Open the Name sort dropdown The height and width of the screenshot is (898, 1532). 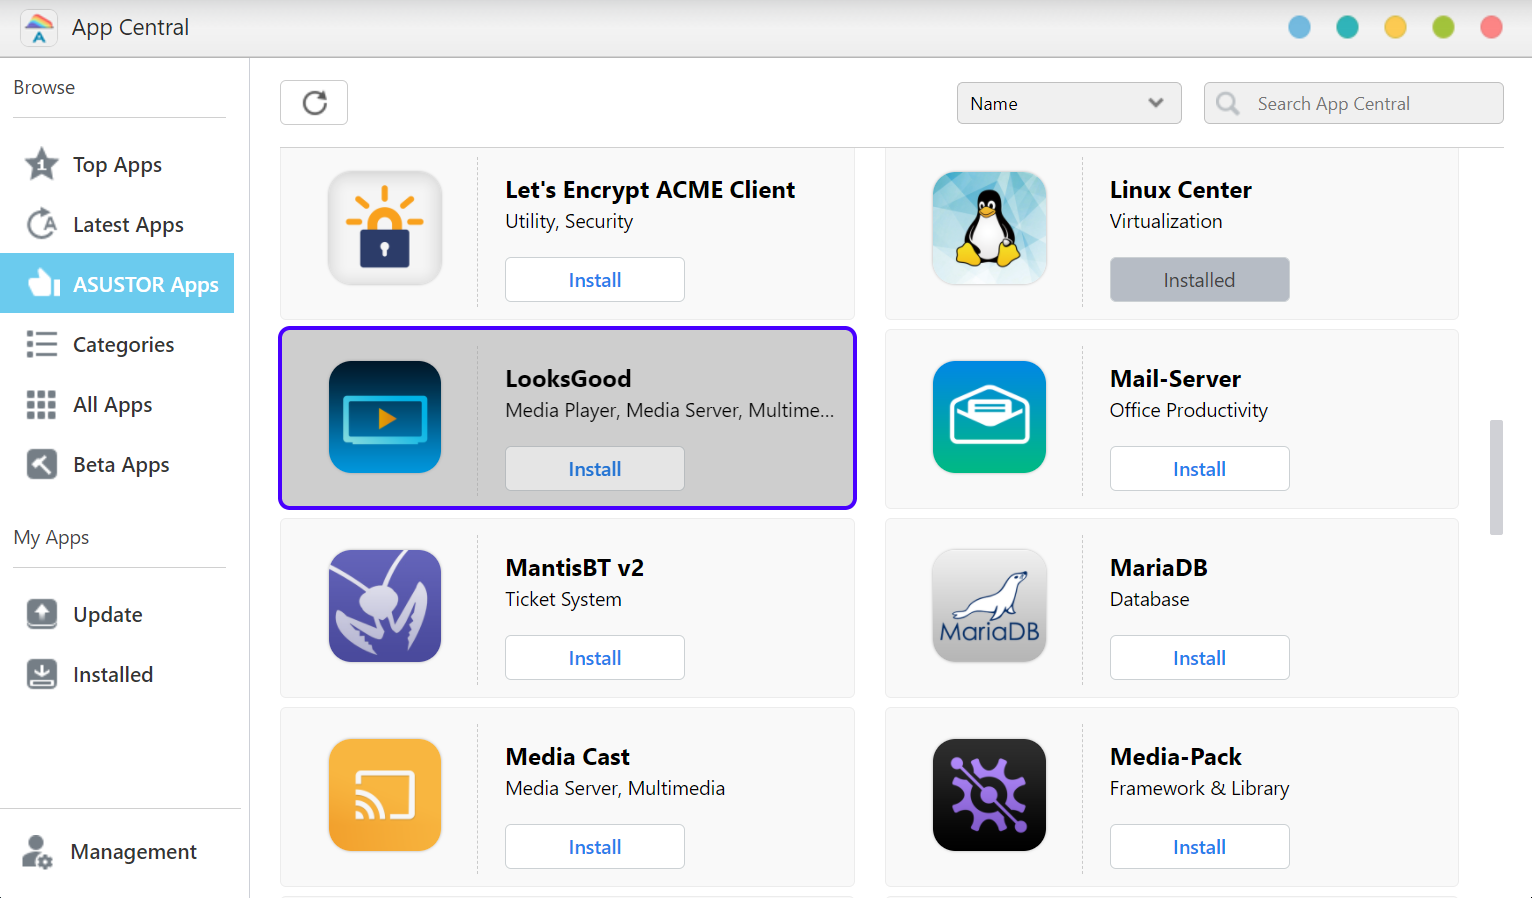(x=1069, y=103)
